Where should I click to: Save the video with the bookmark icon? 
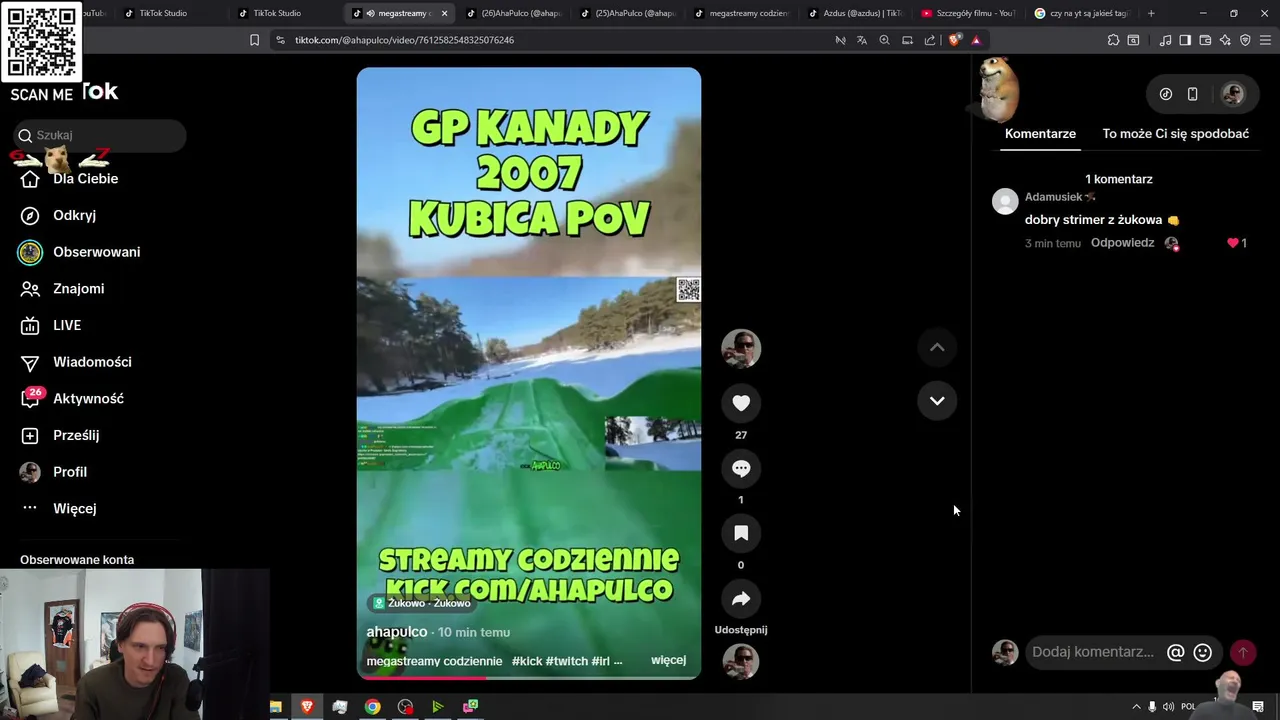click(x=741, y=533)
